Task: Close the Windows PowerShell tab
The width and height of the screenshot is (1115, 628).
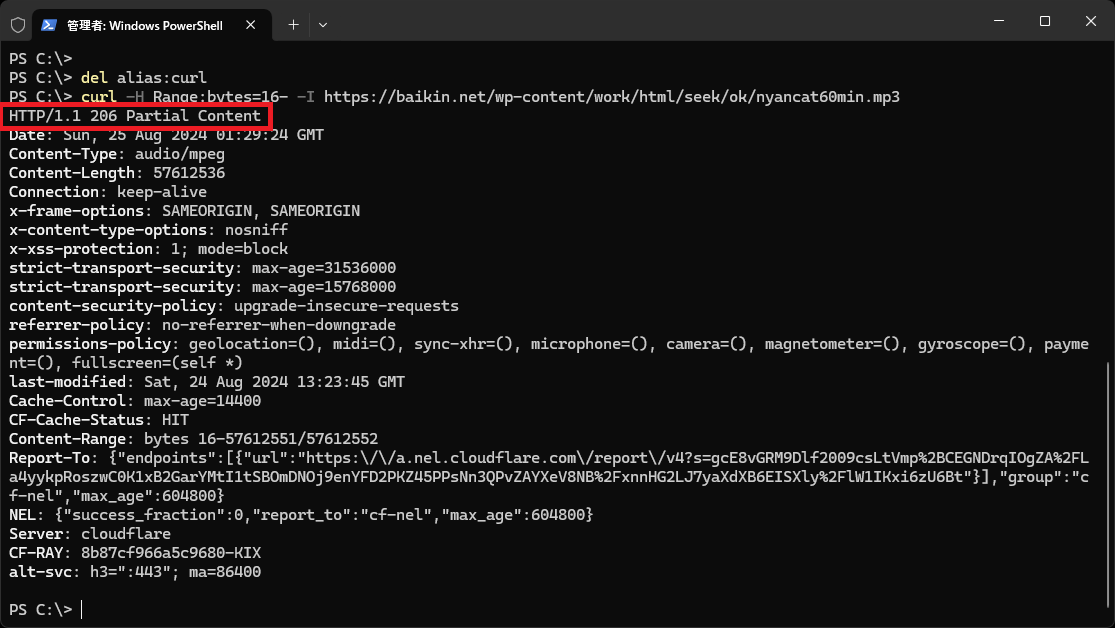Action: [x=250, y=25]
